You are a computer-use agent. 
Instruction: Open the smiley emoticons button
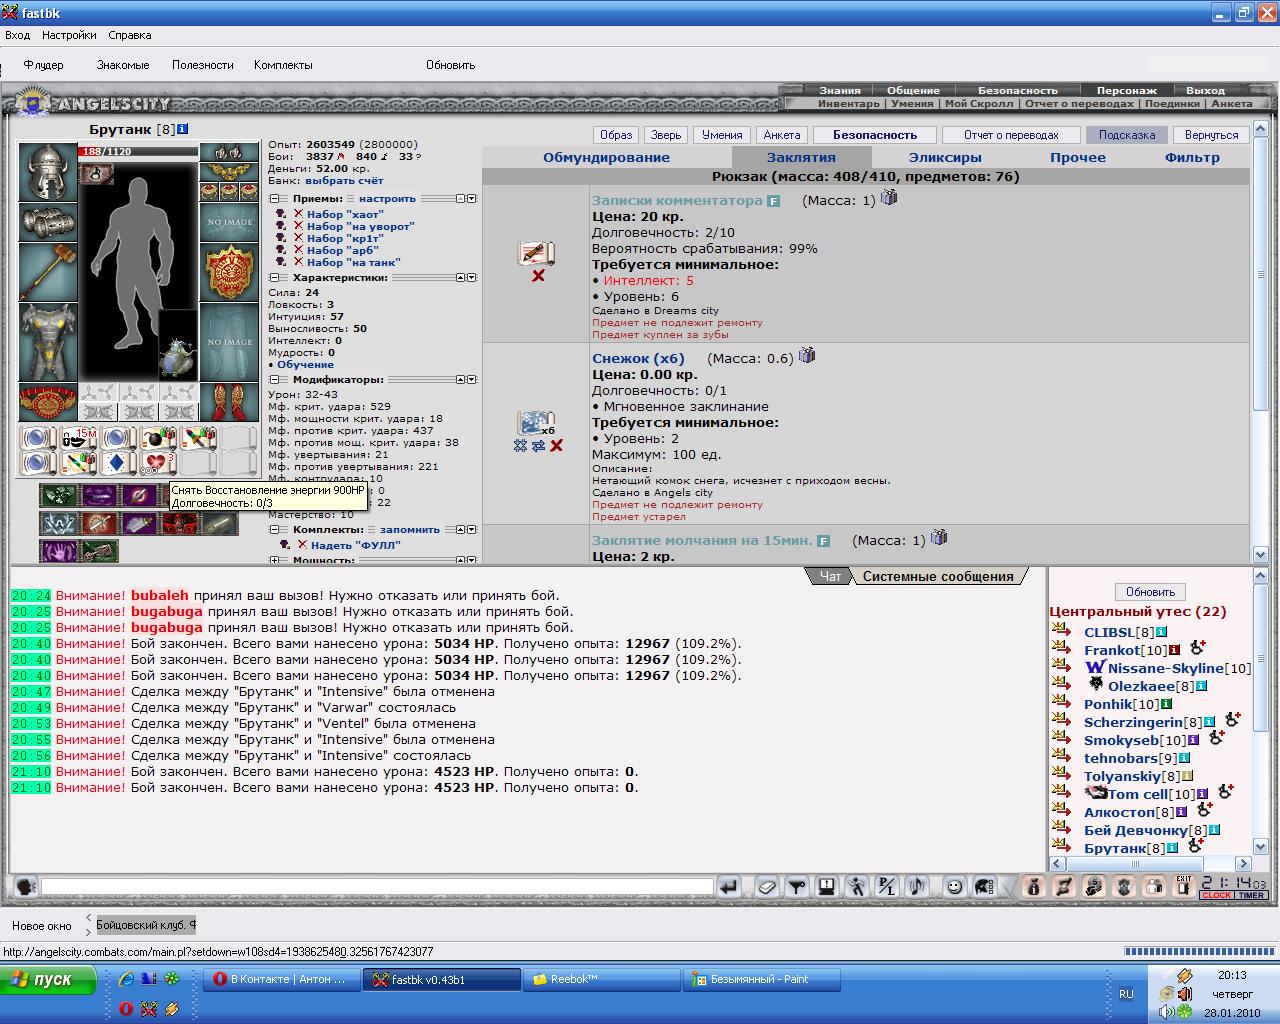pyautogui.click(x=955, y=886)
